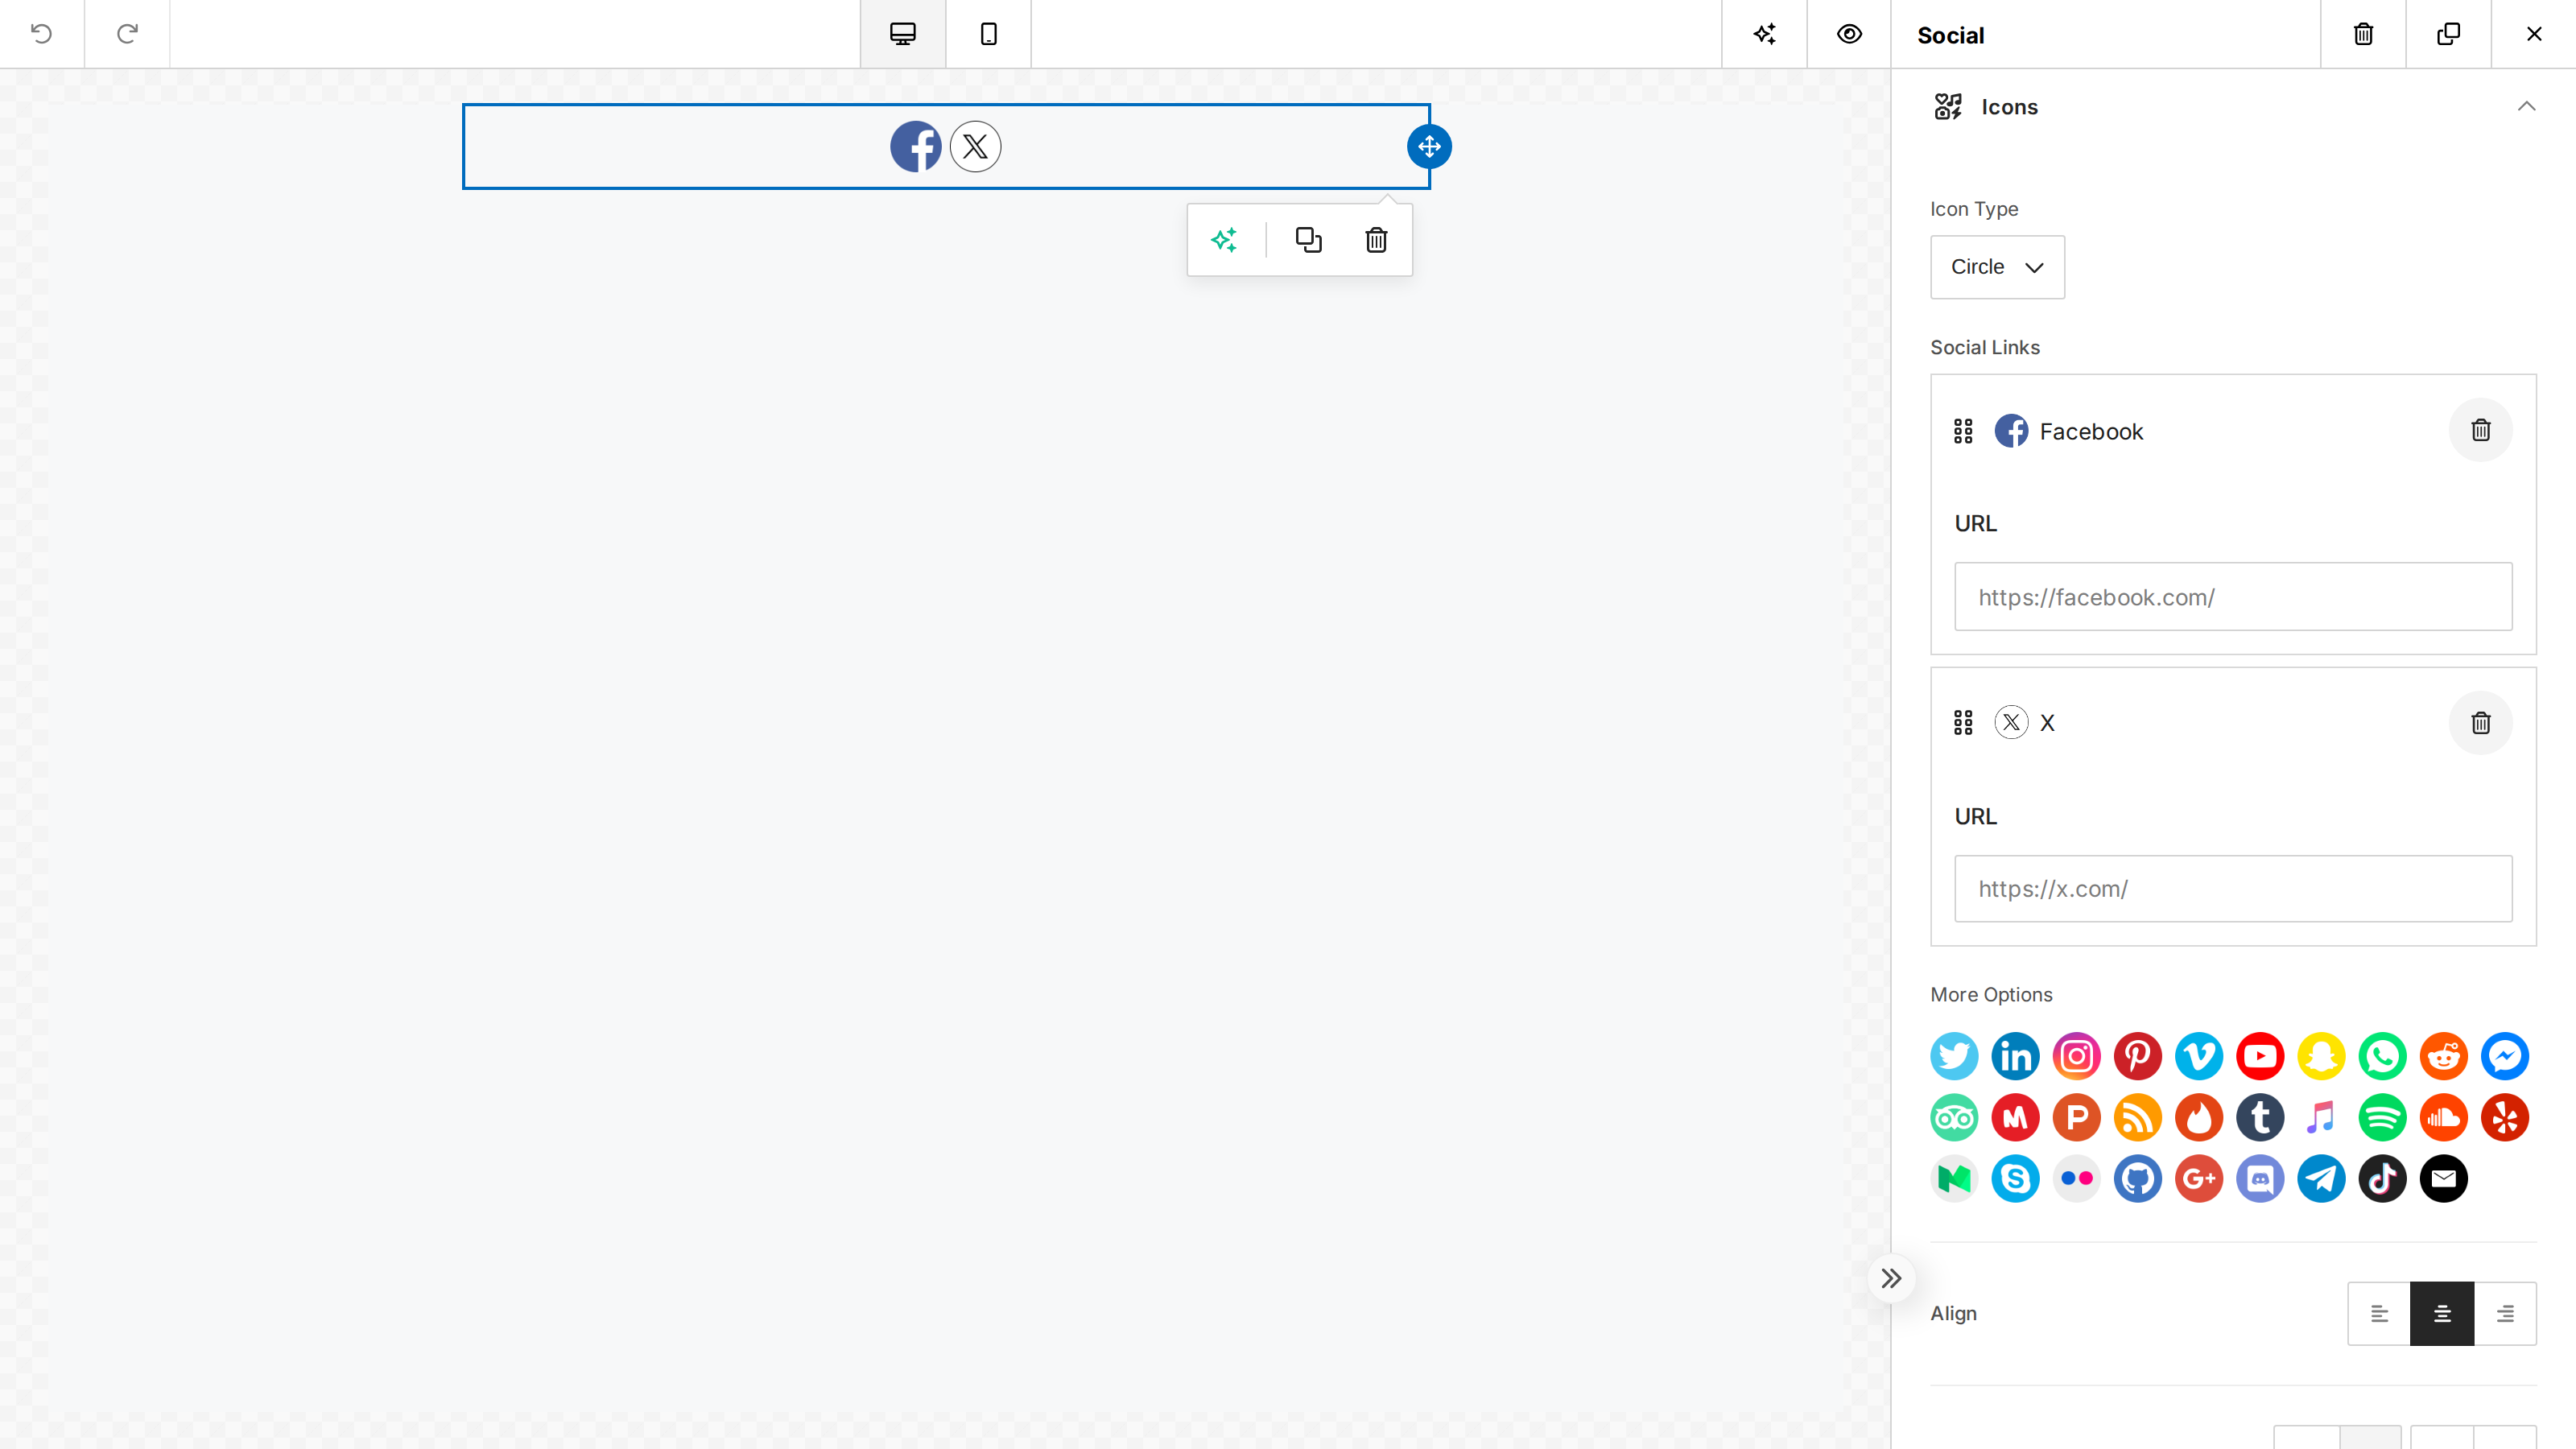The image size is (2576, 1449).
Task: Add Apple Music note icon
Action: (x=2321, y=1117)
